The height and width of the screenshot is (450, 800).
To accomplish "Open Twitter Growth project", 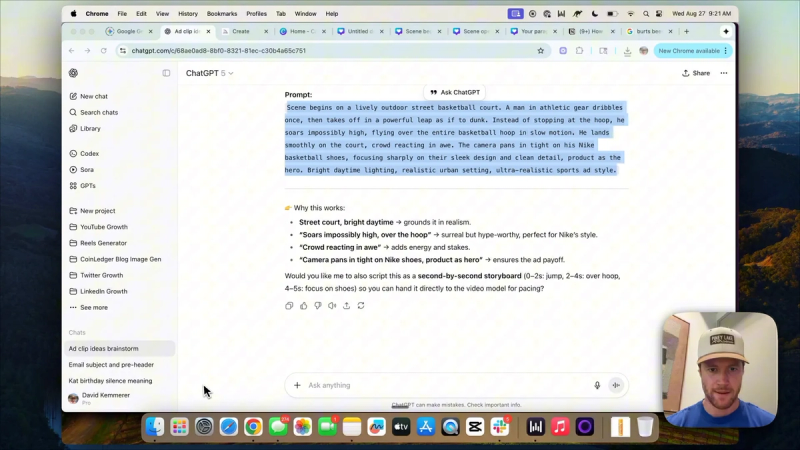I will [96, 276].
